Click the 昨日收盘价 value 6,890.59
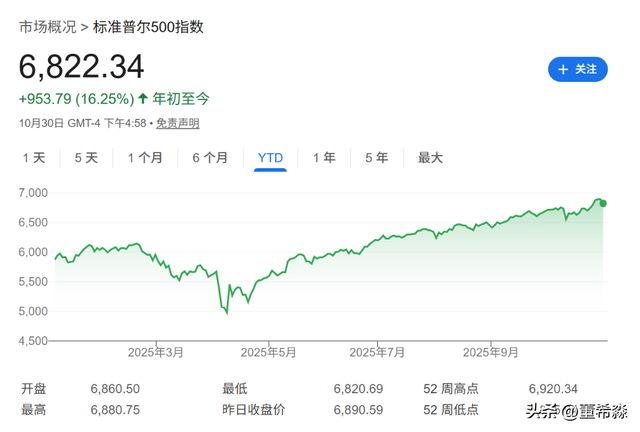640x432 pixels. click(x=358, y=410)
